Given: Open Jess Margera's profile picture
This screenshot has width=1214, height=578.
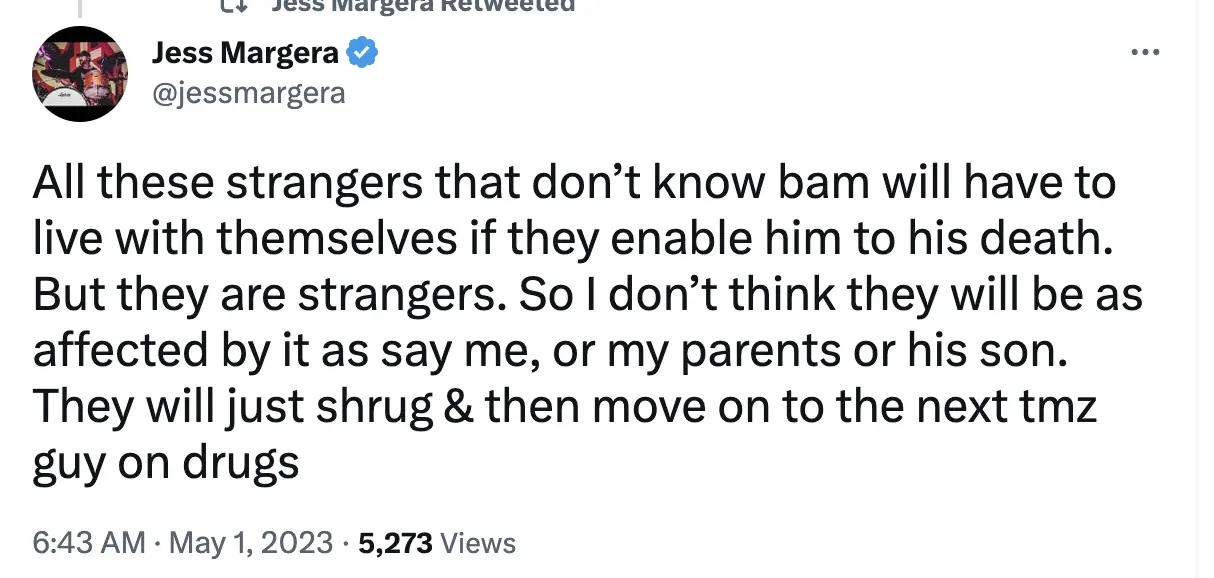Looking at the screenshot, I should [x=80, y=74].
